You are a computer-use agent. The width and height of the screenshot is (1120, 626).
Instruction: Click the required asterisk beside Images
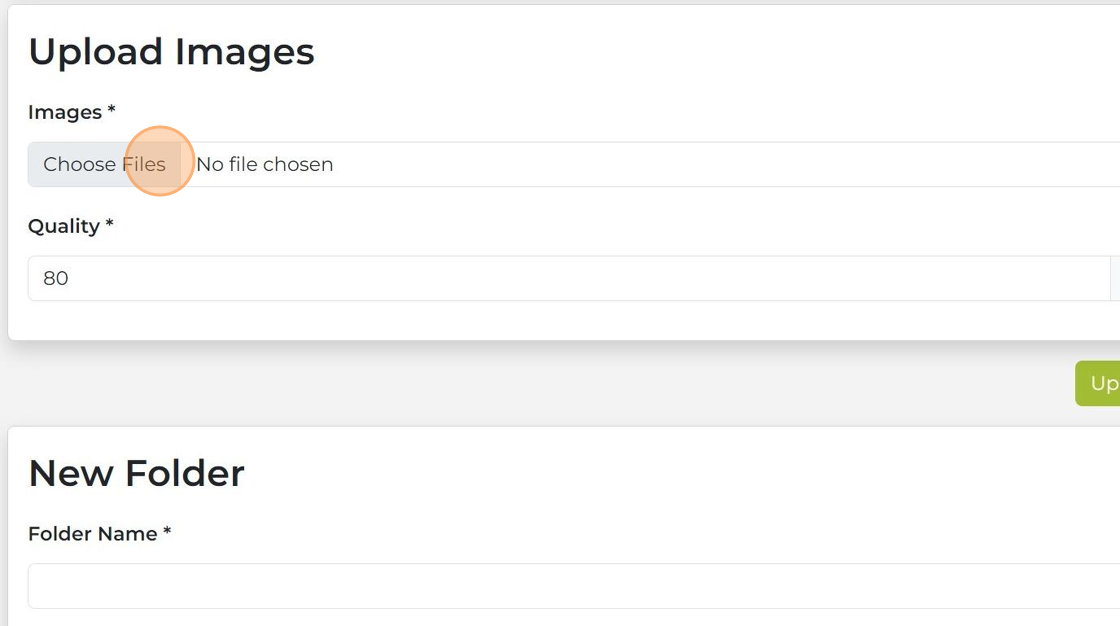coord(111,112)
